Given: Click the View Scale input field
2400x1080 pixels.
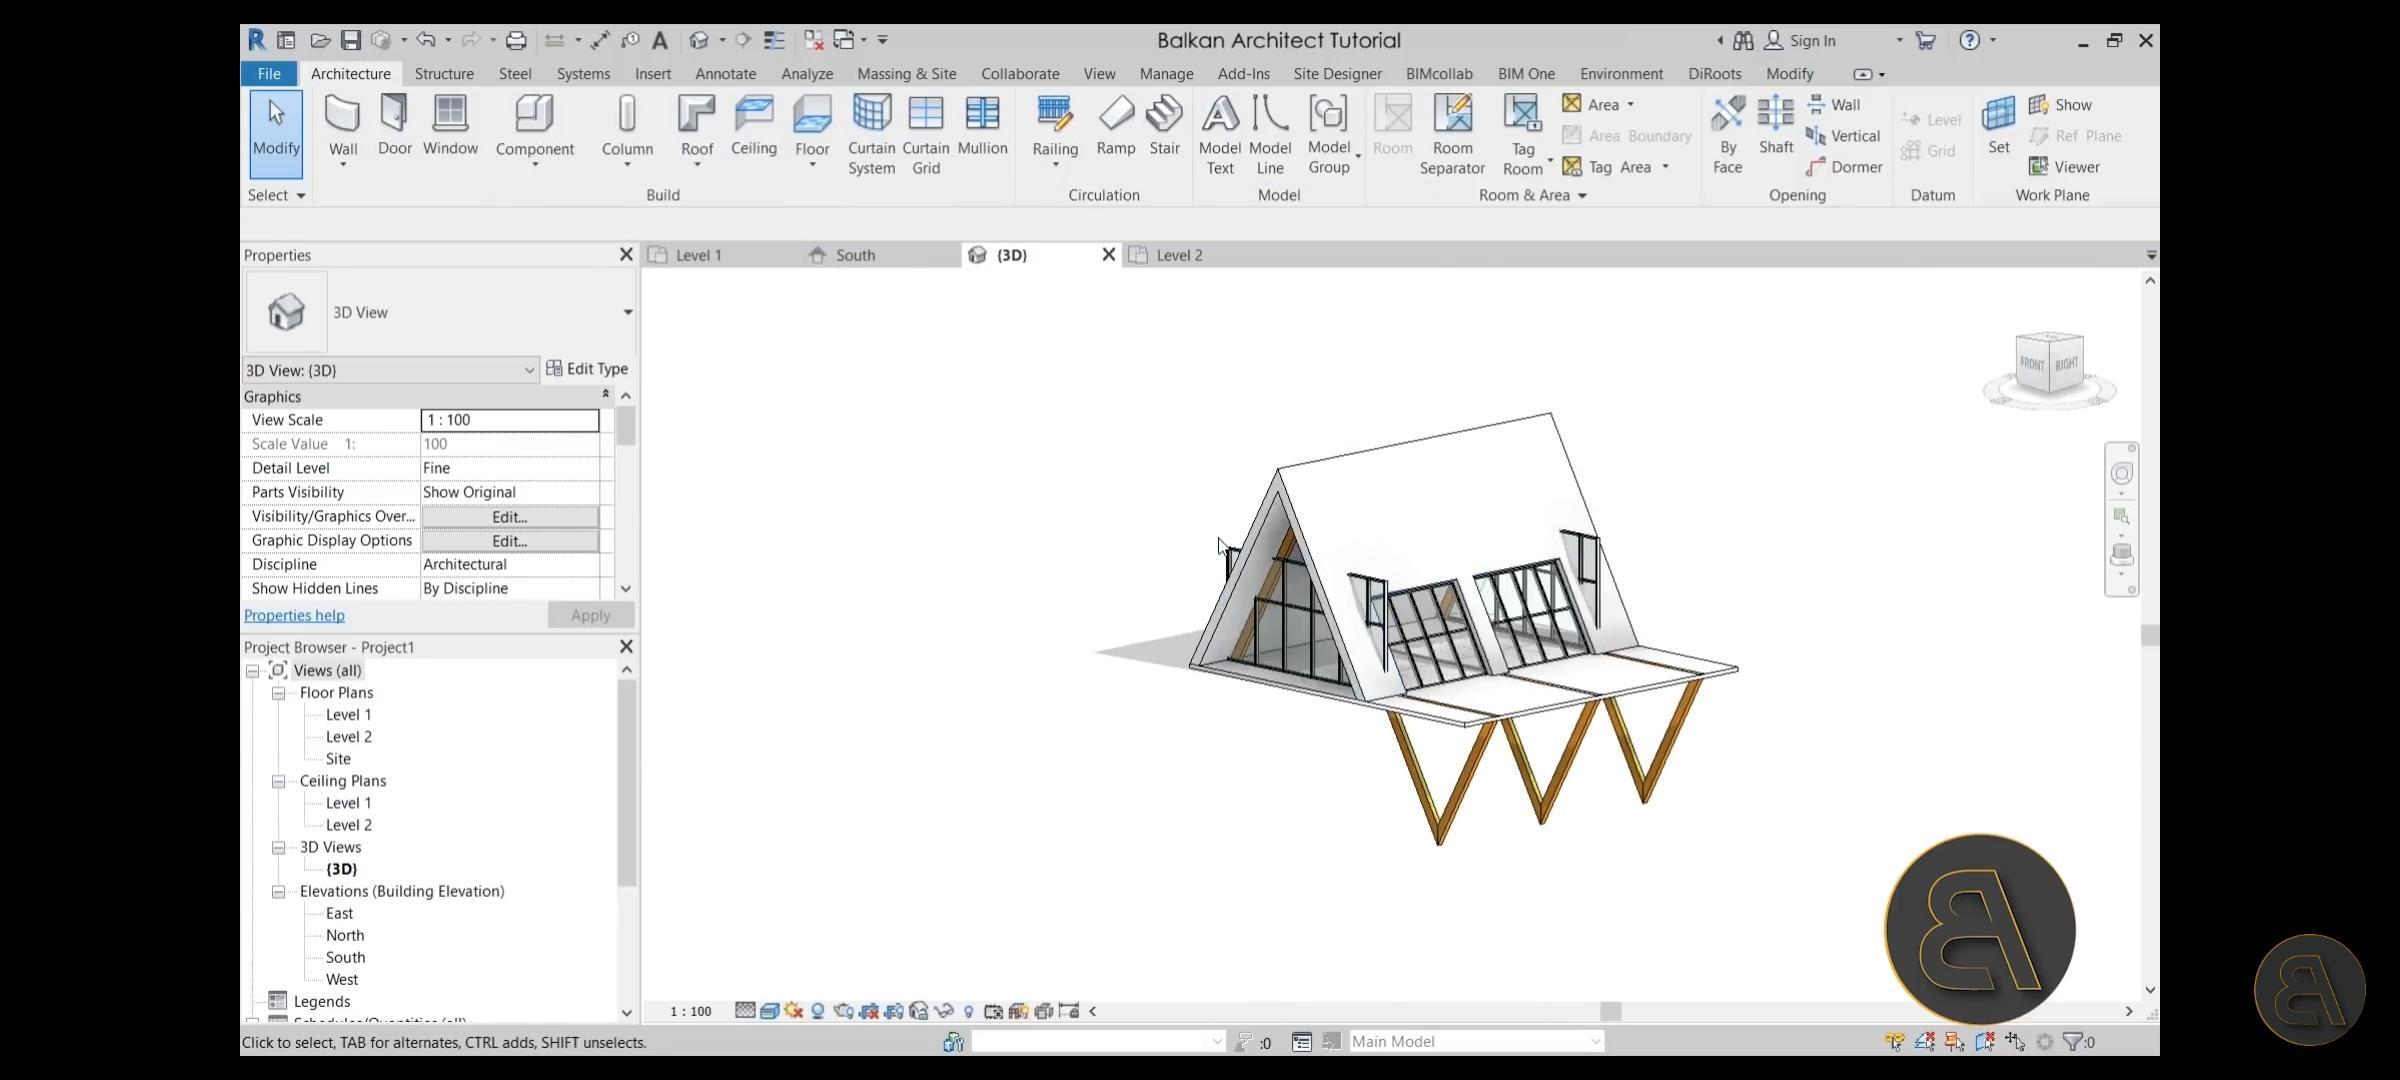Looking at the screenshot, I should click(509, 420).
